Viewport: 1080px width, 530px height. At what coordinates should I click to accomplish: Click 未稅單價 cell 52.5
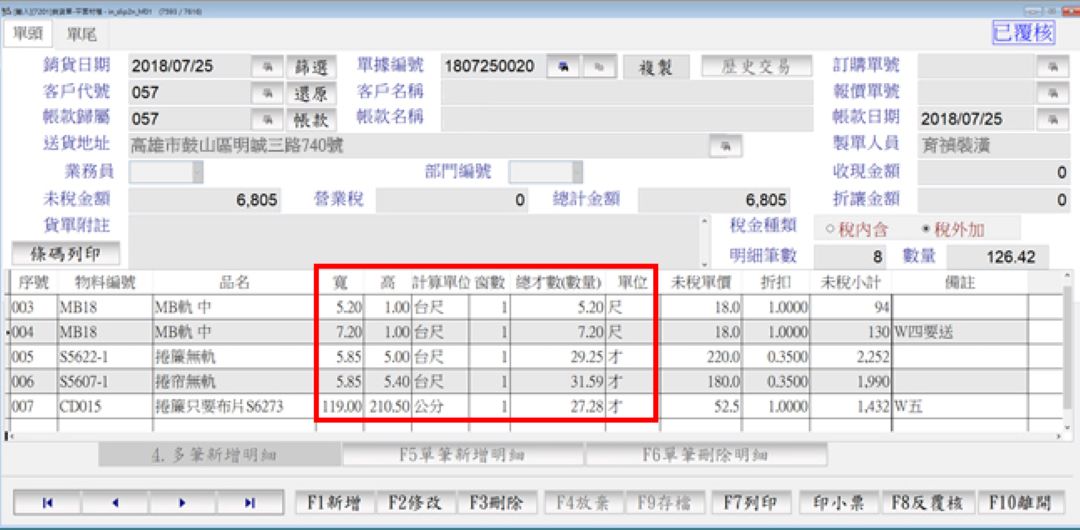pyautogui.click(x=700, y=407)
